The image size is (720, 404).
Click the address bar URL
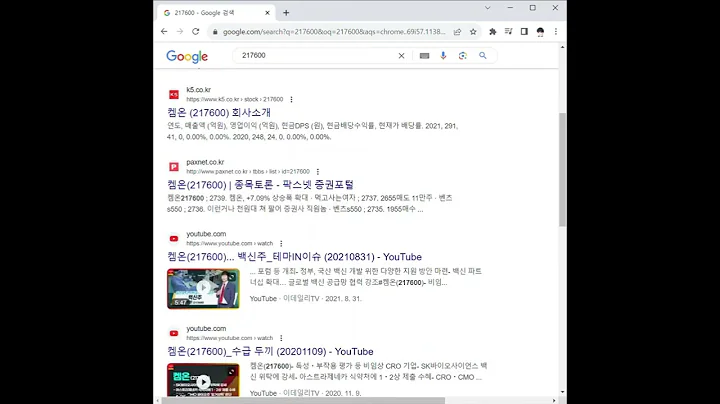coord(334,32)
